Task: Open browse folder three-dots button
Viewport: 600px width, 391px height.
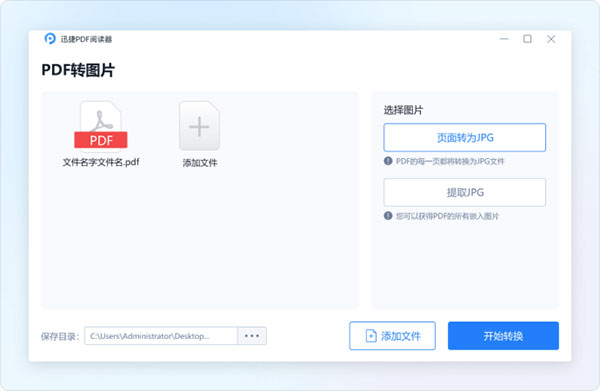Action: pos(252,336)
